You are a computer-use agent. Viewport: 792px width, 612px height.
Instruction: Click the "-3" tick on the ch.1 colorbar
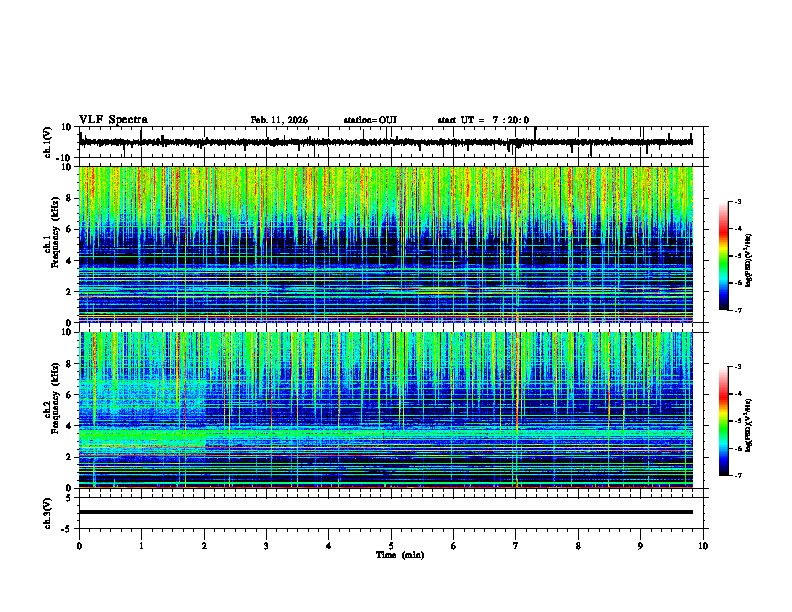coord(737,201)
